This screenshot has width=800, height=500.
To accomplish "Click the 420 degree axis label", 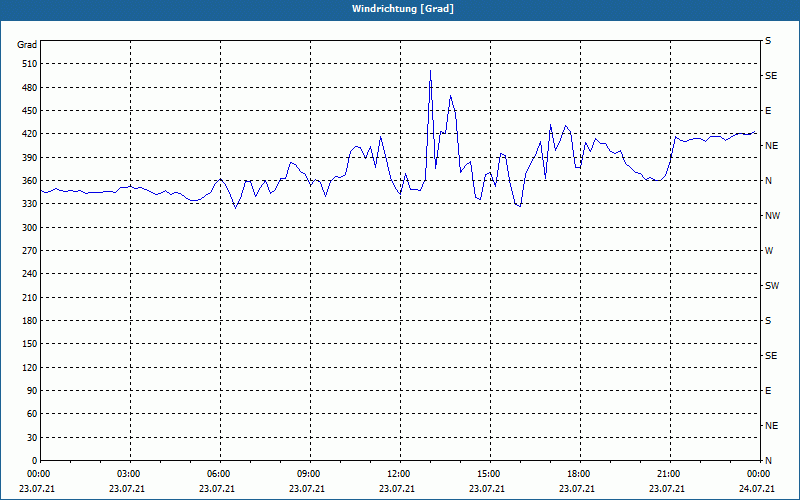I will point(30,134).
